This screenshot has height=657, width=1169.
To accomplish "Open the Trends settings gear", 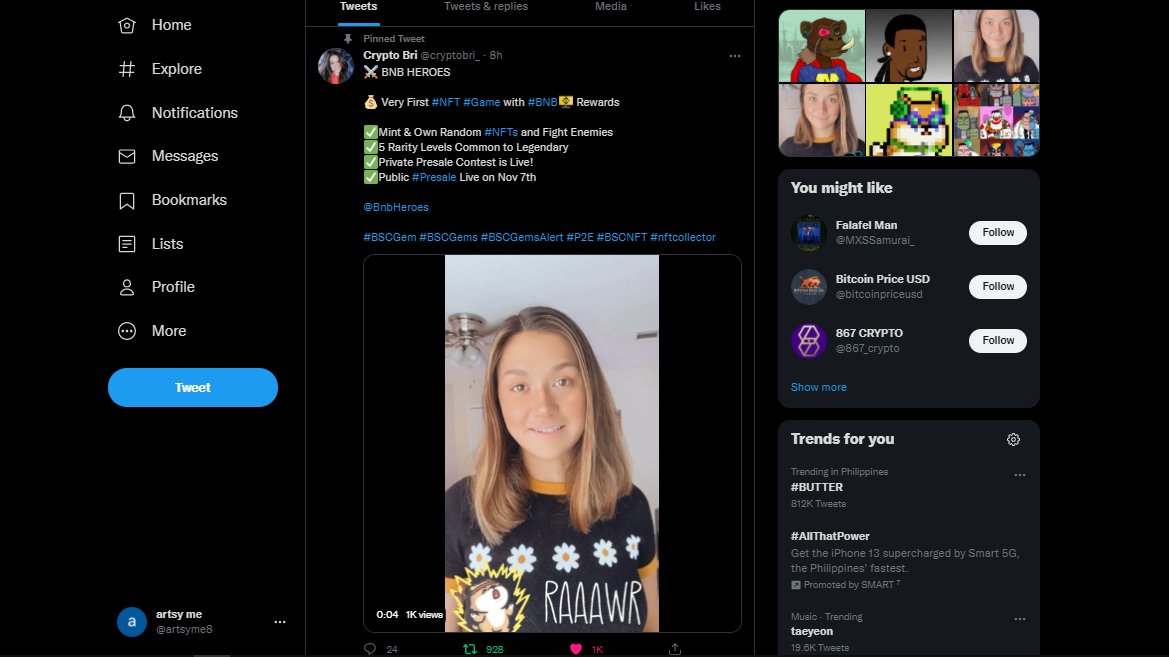I will [x=1013, y=440].
